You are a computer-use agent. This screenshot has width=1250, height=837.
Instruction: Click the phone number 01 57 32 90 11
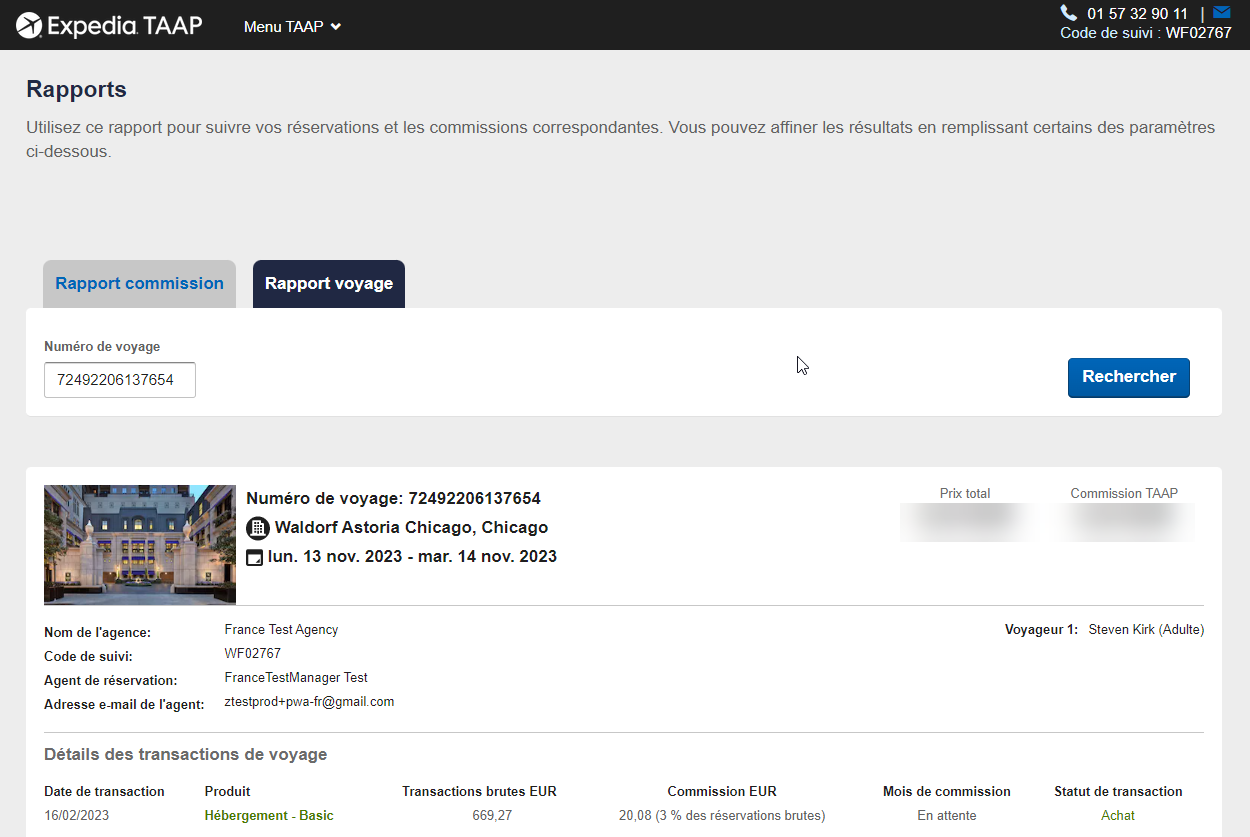click(x=1138, y=14)
